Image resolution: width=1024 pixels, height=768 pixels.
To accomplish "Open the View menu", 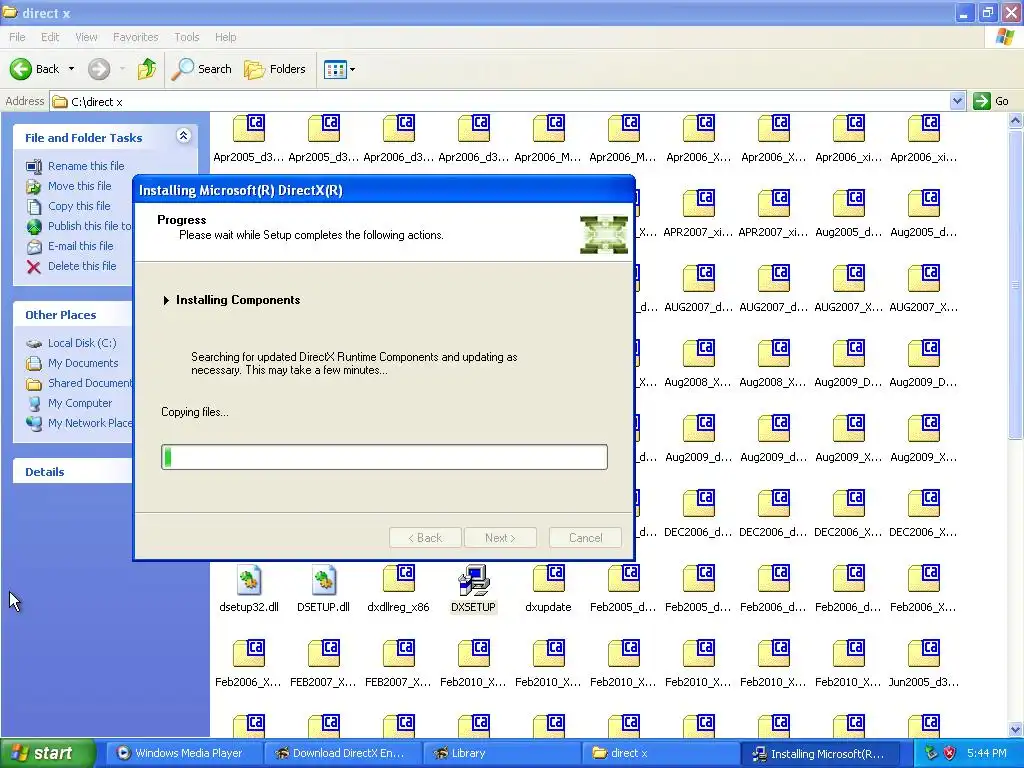I will point(86,37).
